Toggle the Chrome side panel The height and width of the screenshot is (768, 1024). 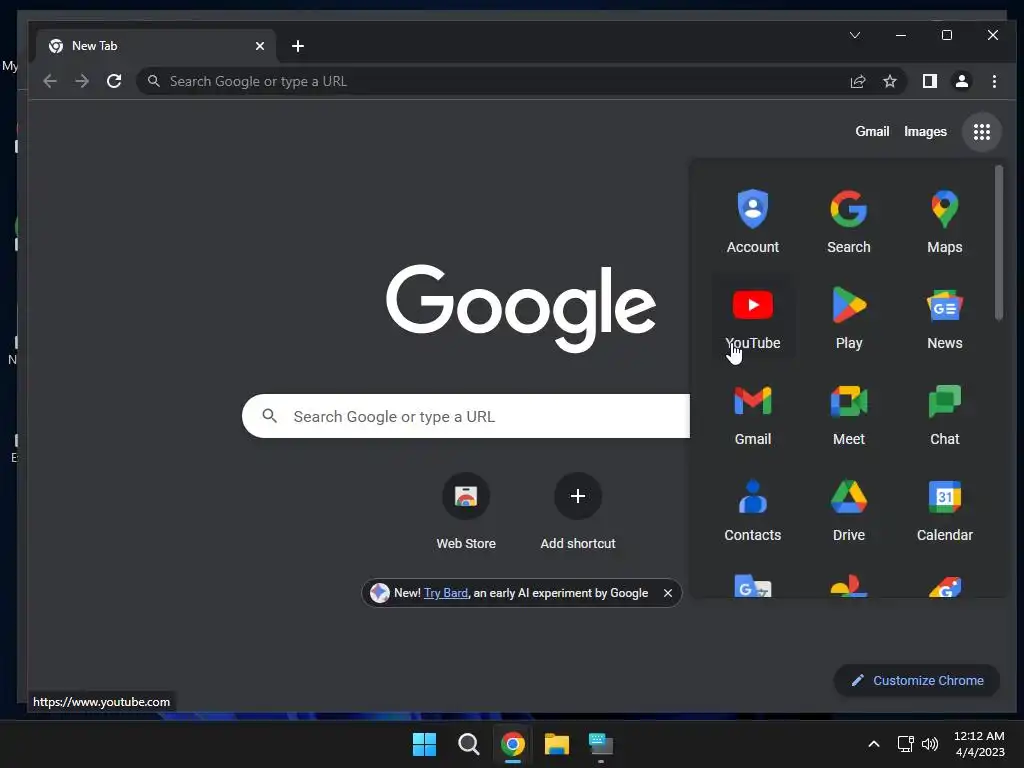click(x=929, y=81)
